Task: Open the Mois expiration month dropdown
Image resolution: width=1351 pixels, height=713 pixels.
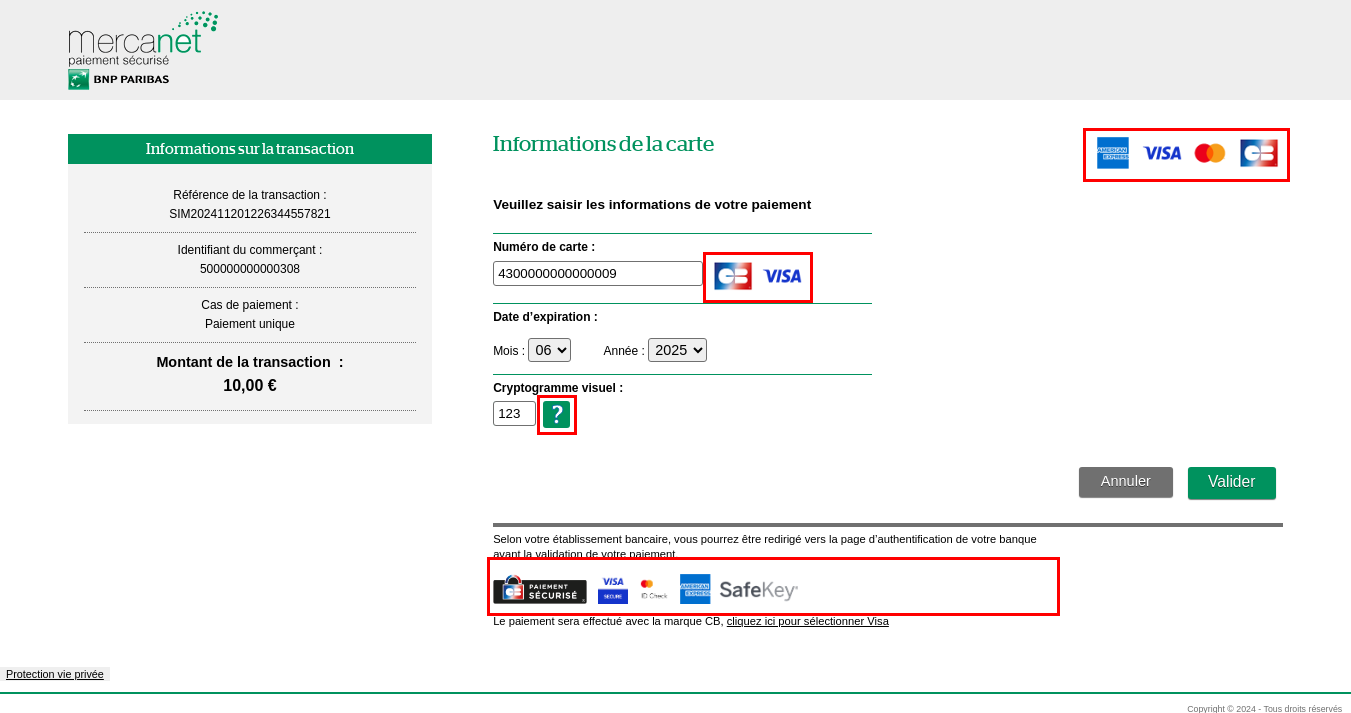Action: (x=549, y=350)
